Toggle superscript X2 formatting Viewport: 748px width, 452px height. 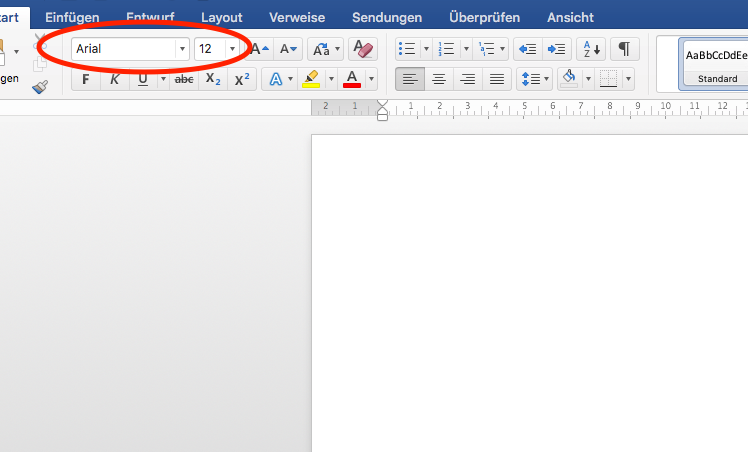pyautogui.click(x=242, y=79)
